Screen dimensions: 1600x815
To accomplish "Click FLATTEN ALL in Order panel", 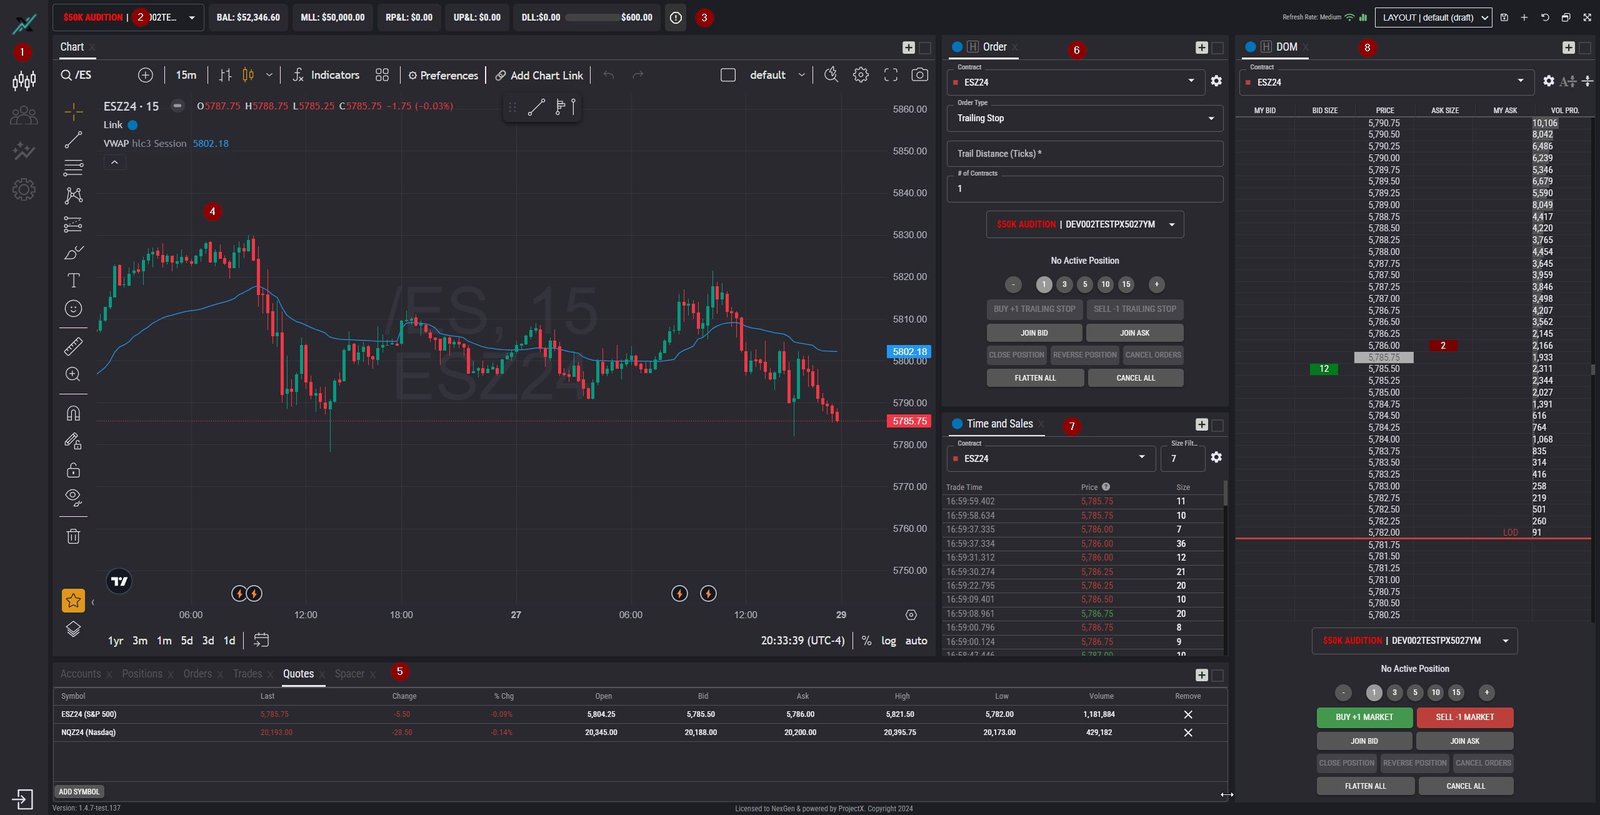I will click(1035, 378).
